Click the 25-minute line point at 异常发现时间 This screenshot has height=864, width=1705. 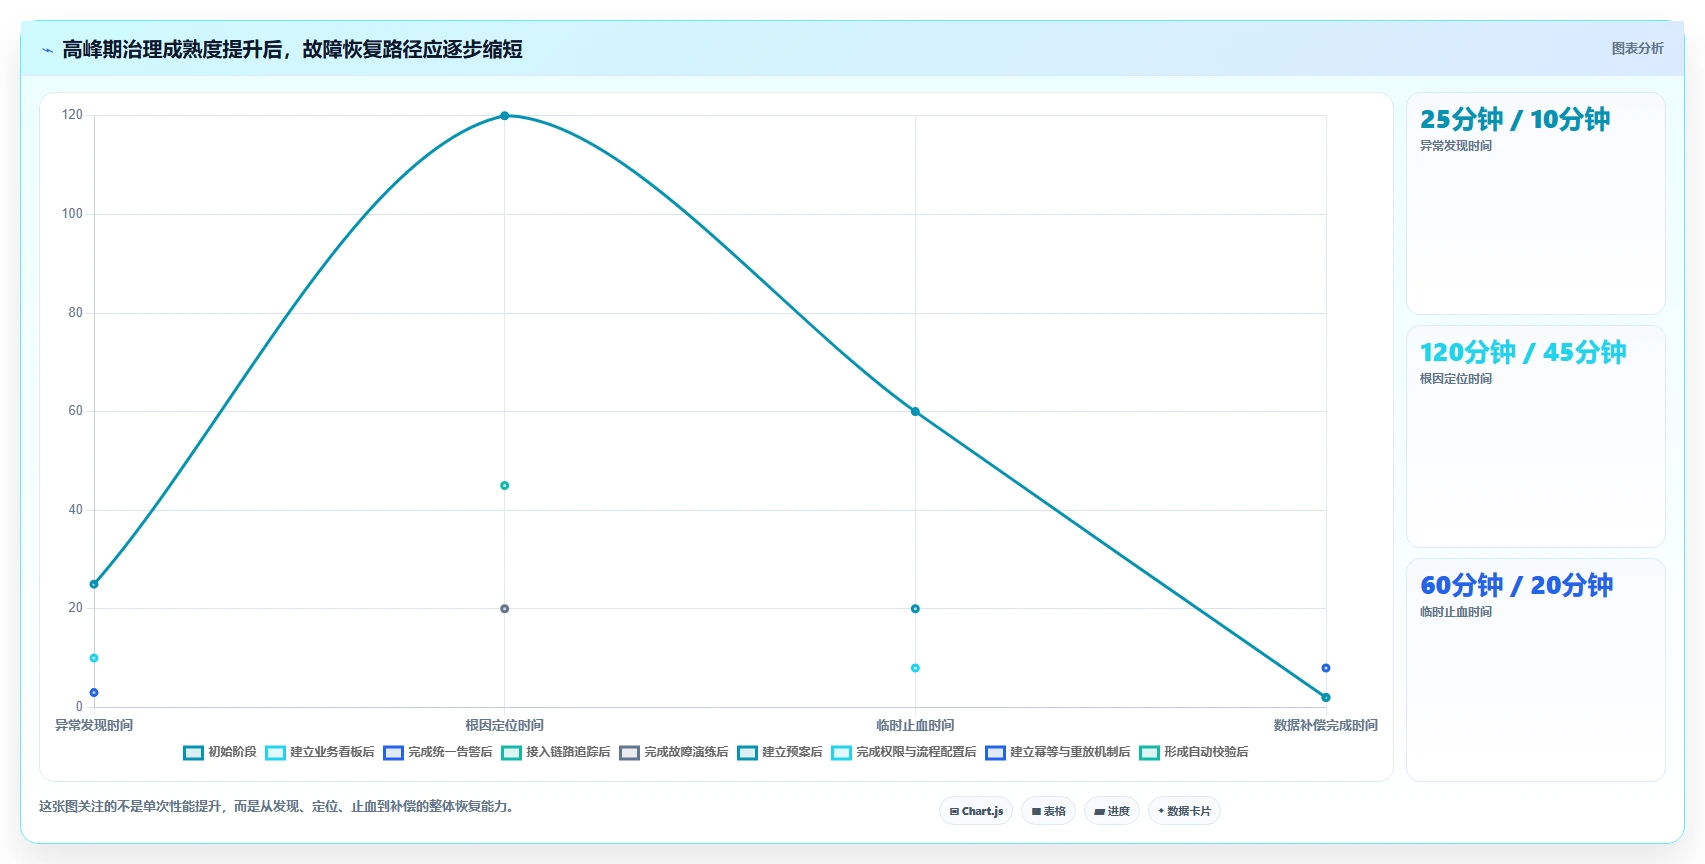pyautogui.click(x=94, y=584)
